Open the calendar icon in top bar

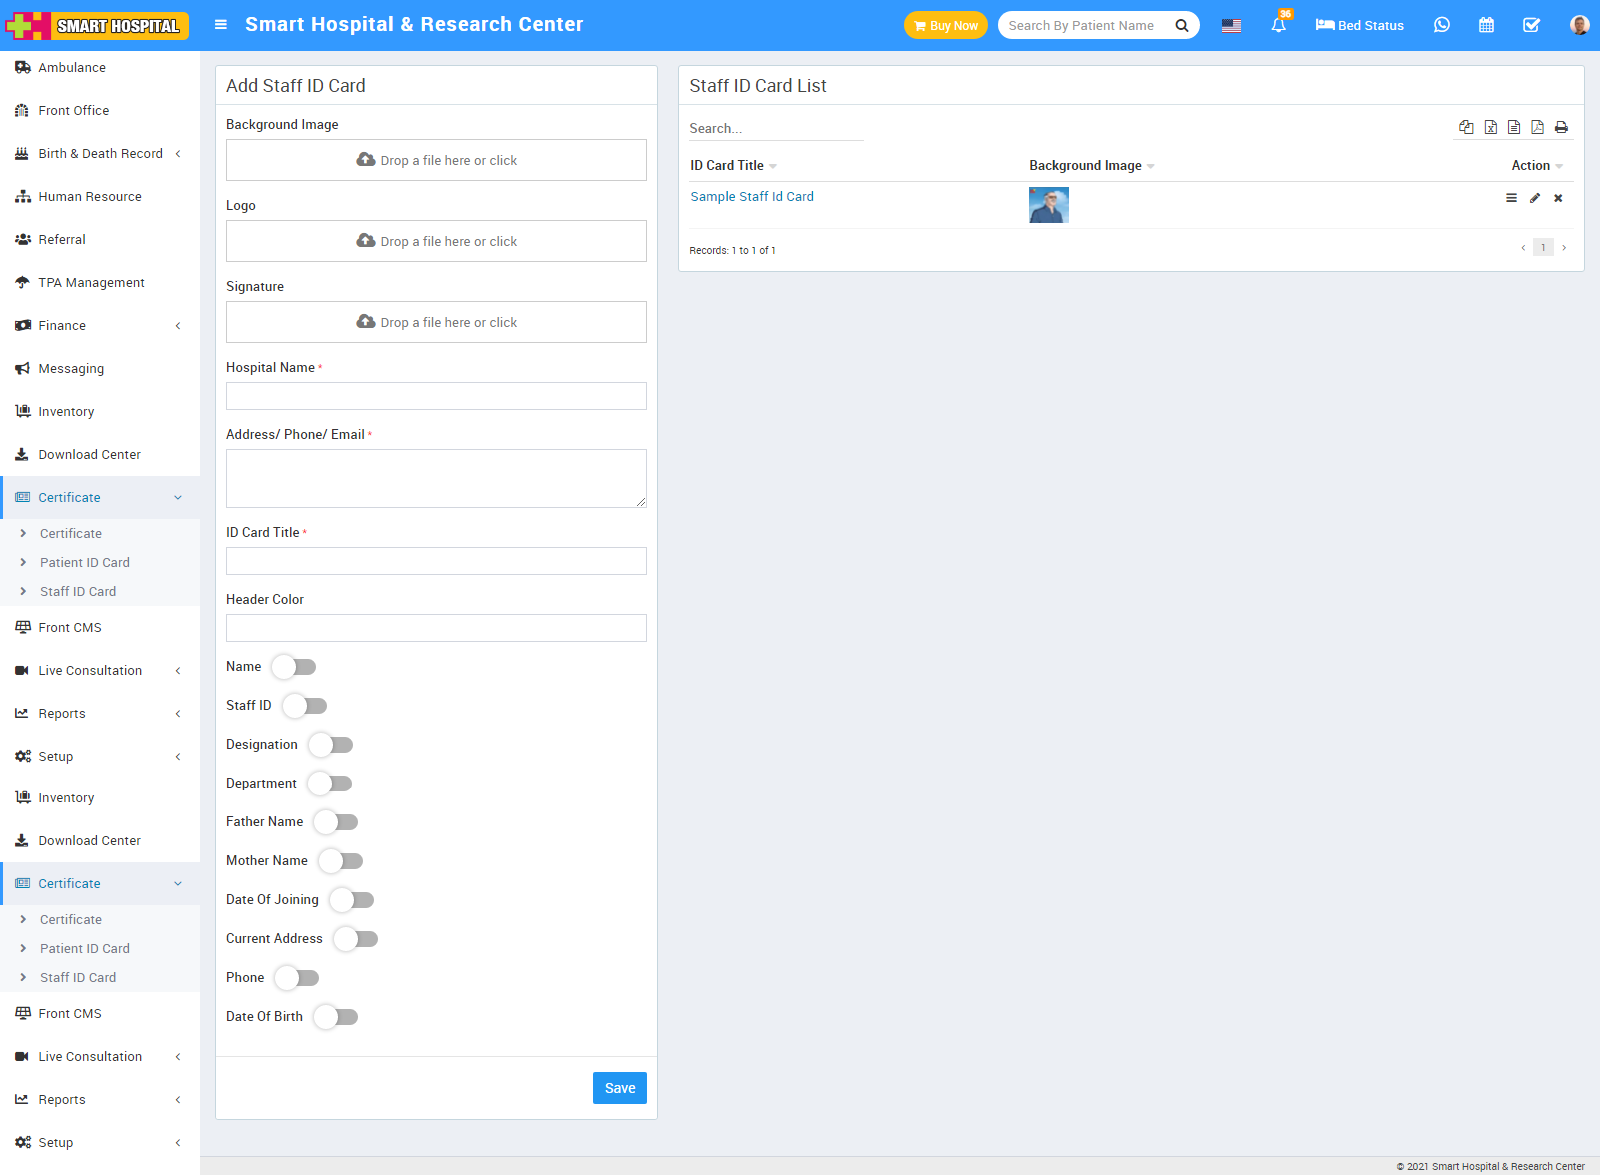[1486, 25]
